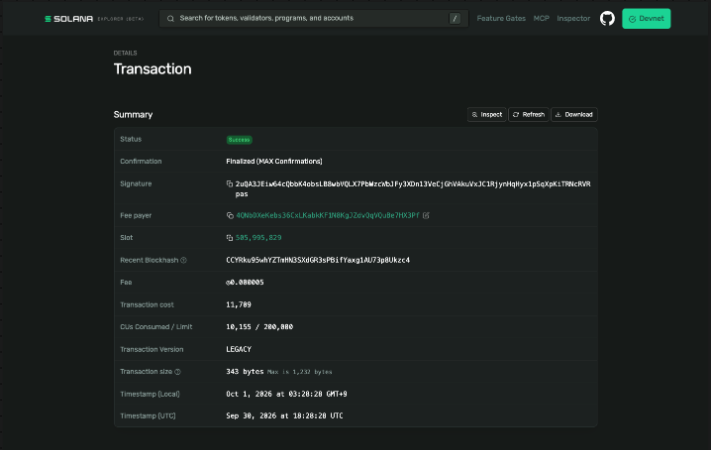Viewport: 711px width, 450px height.
Task: Copy the transaction signature
Action: (229, 184)
